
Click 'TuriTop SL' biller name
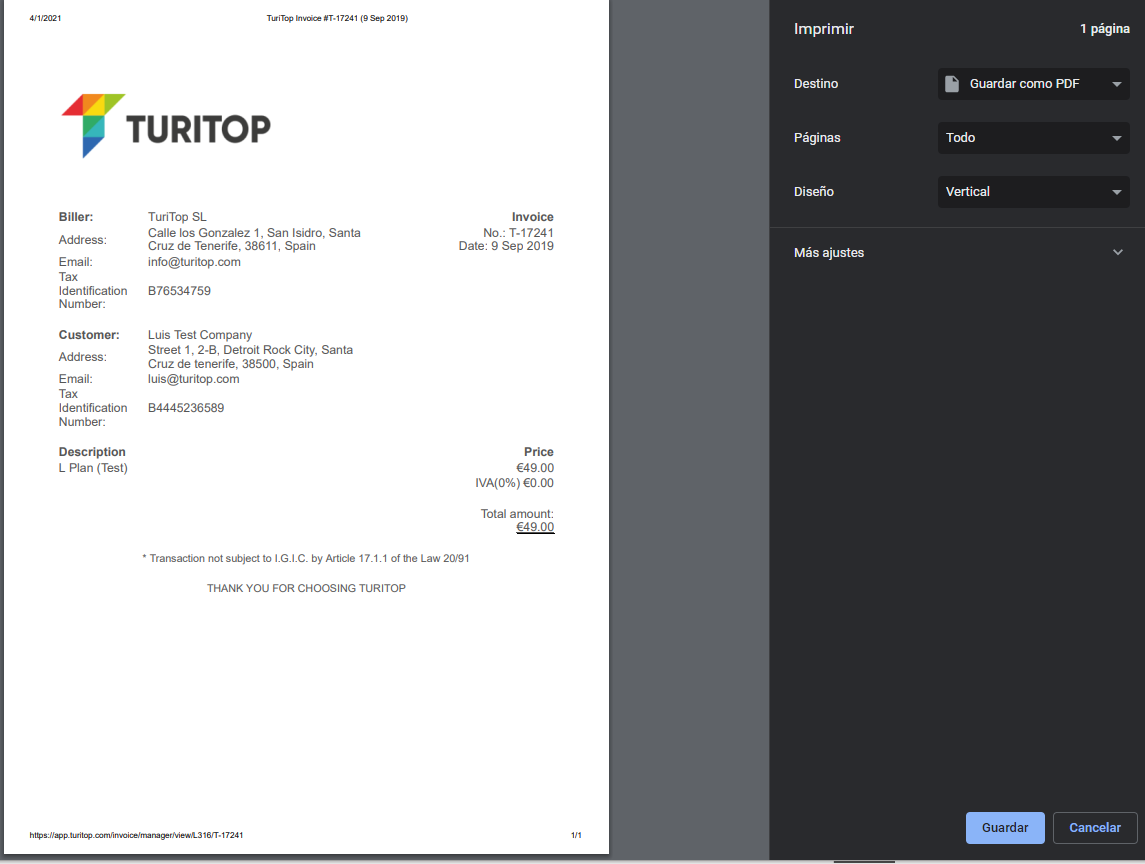click(x=177, y=217)
